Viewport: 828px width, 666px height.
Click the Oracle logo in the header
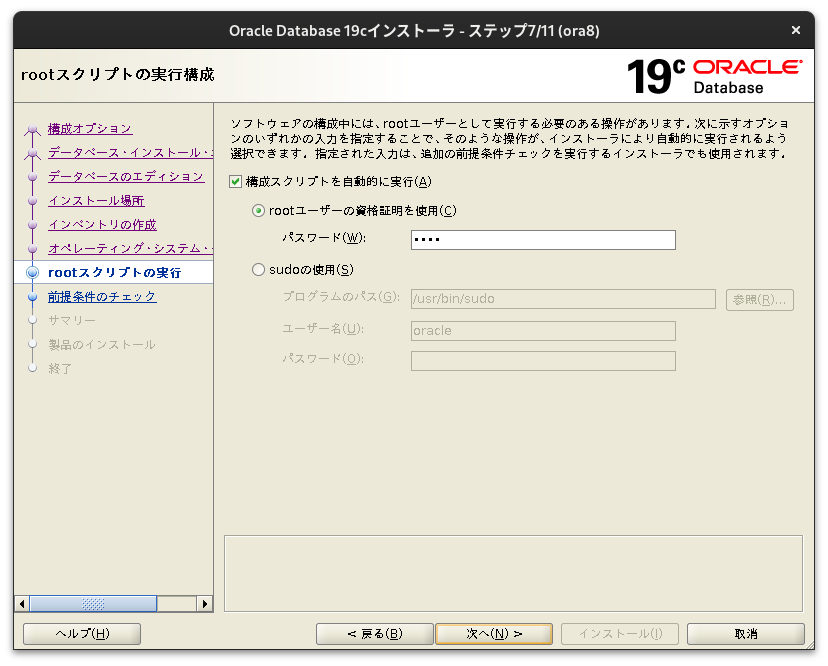point(747,66)
